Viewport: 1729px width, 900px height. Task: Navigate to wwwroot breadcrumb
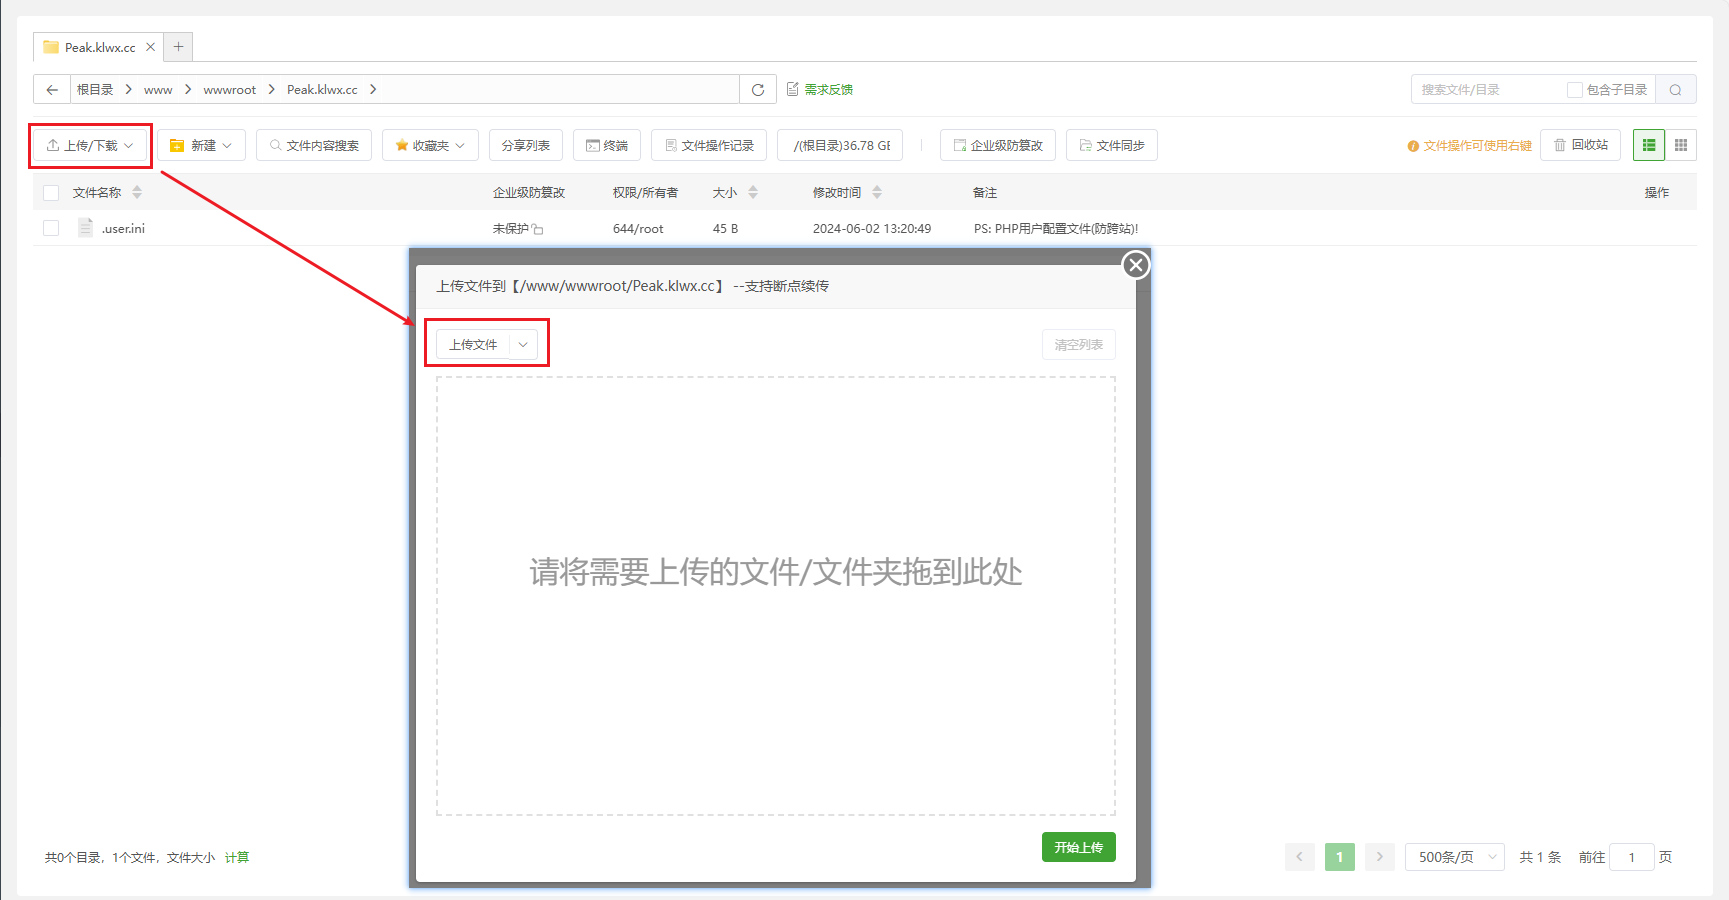click(230, 89)
